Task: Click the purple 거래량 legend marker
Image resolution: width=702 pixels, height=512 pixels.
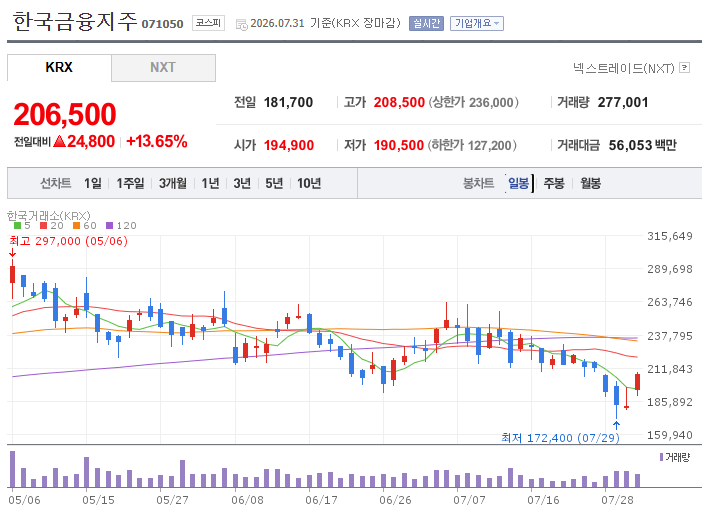Action: [x=661, y=457]
